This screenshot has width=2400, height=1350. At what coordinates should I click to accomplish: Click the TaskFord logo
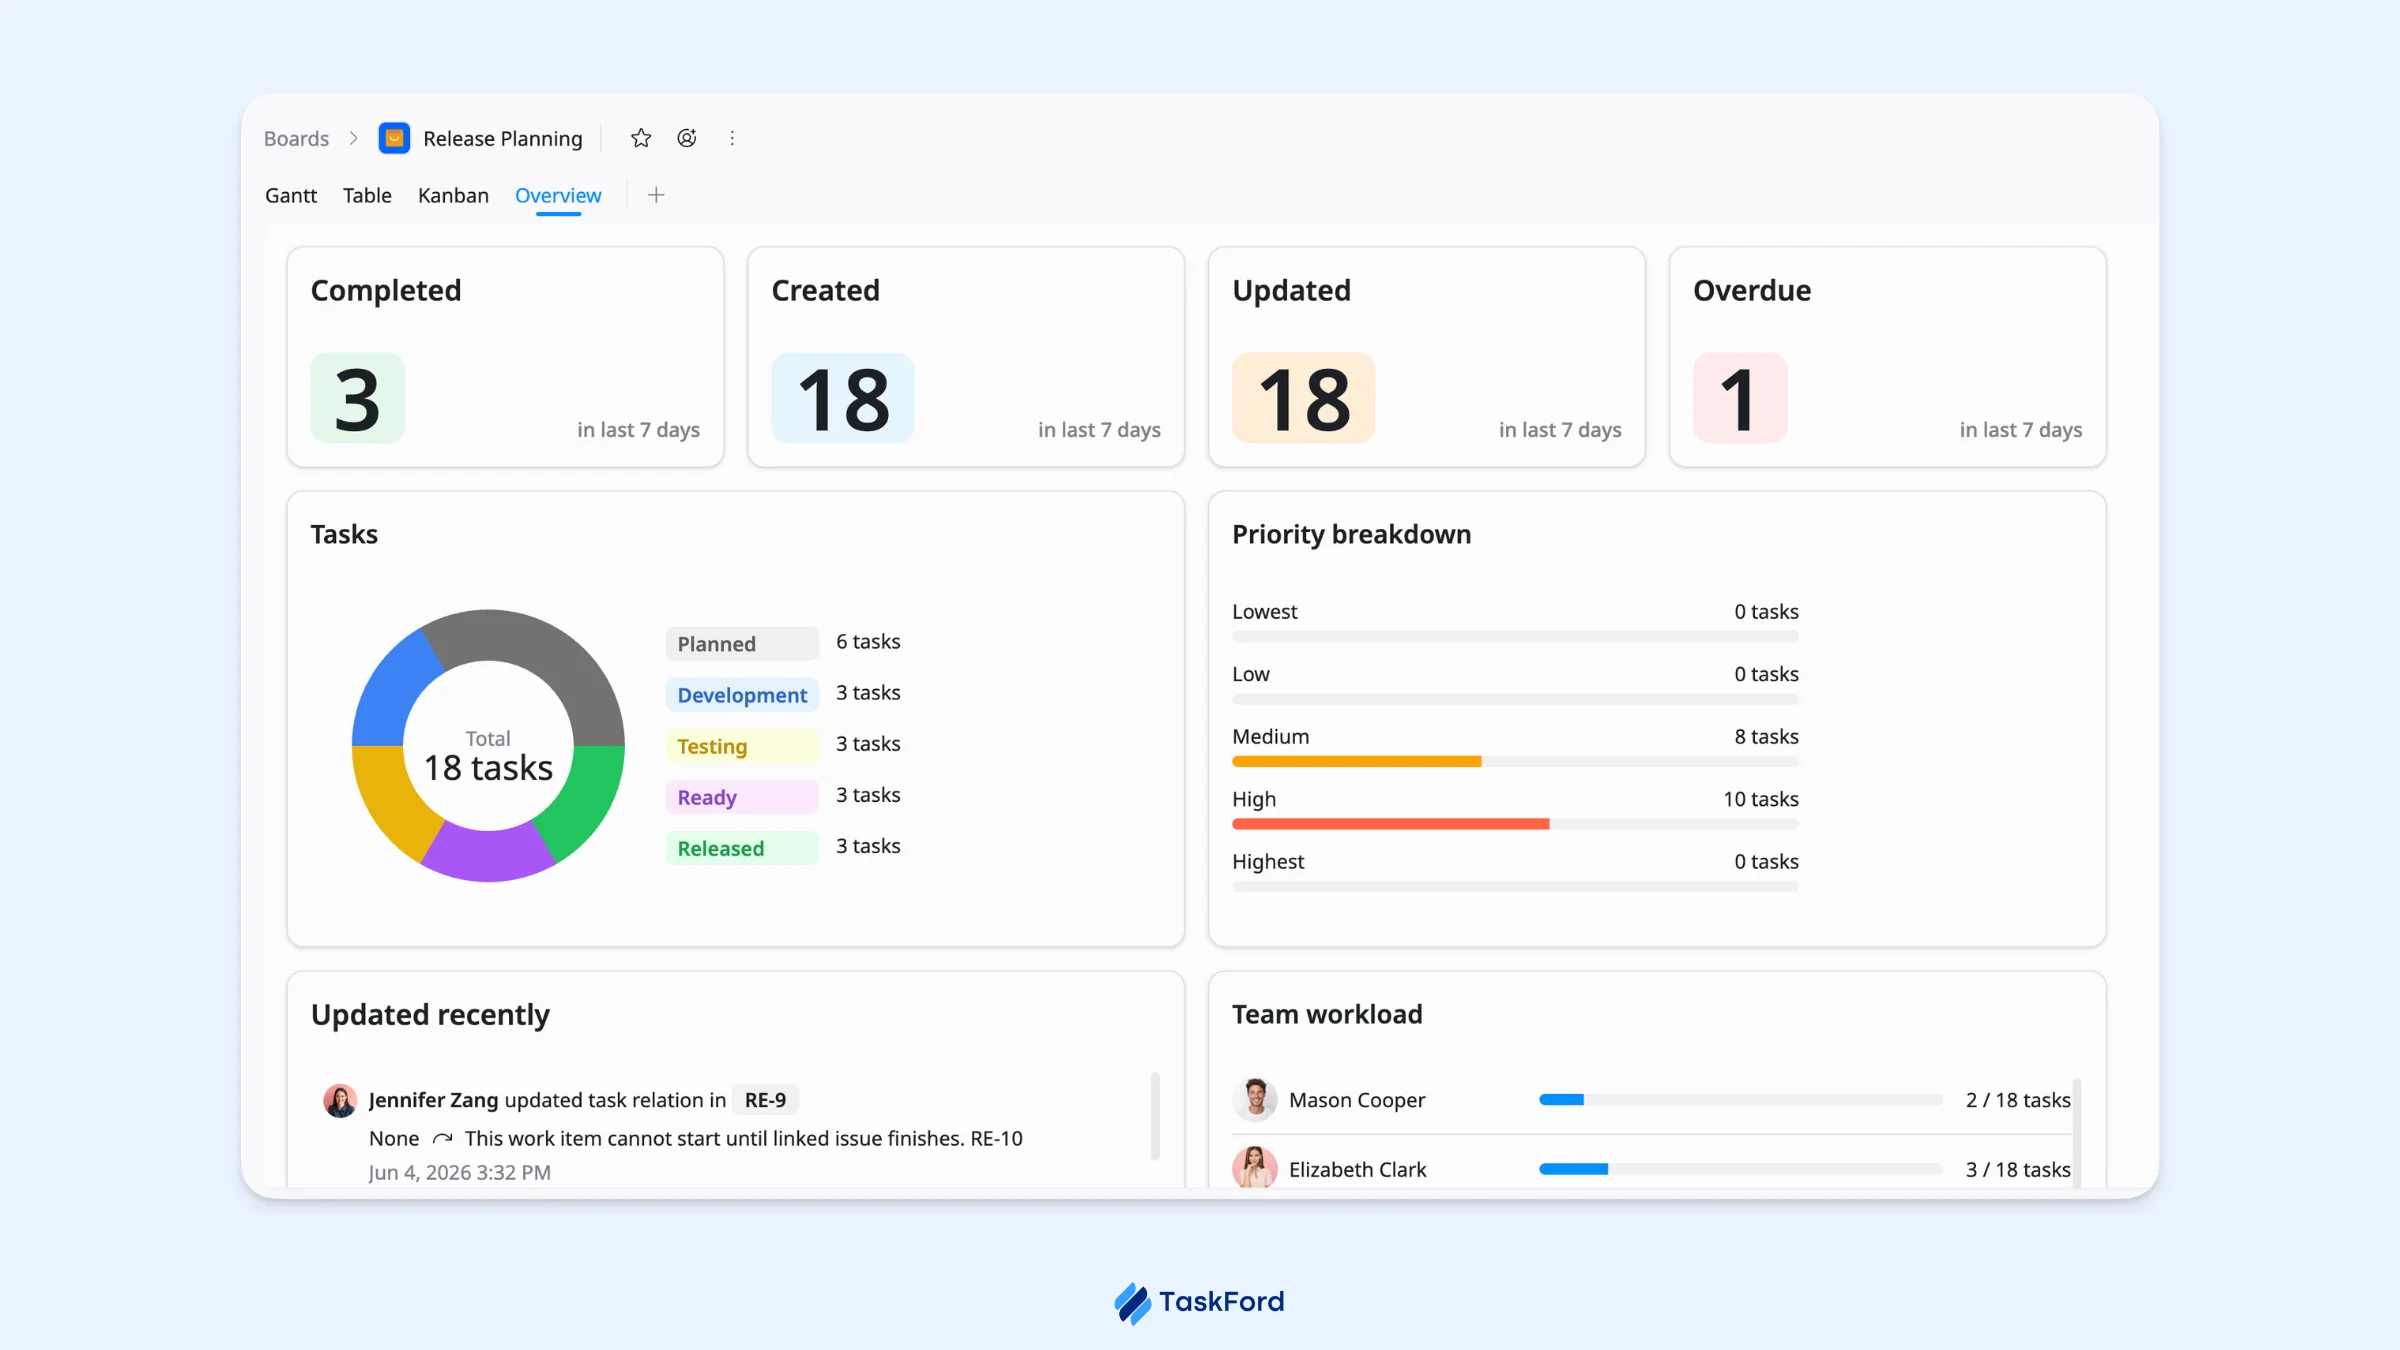(x=1199, y=1302)
